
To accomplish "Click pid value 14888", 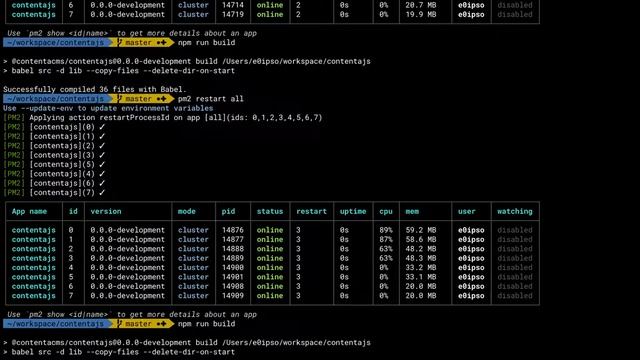I will tap(233, 249).
